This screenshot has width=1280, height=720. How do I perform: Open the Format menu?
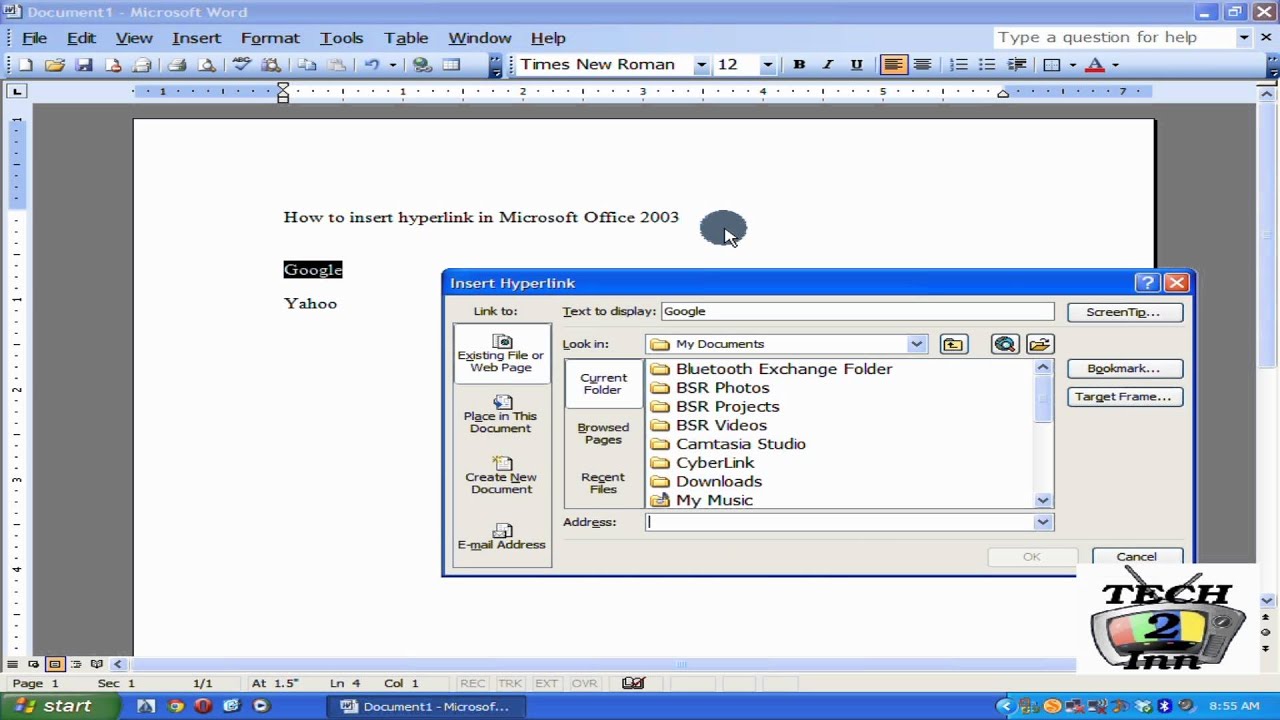click(x=270, y=38)
